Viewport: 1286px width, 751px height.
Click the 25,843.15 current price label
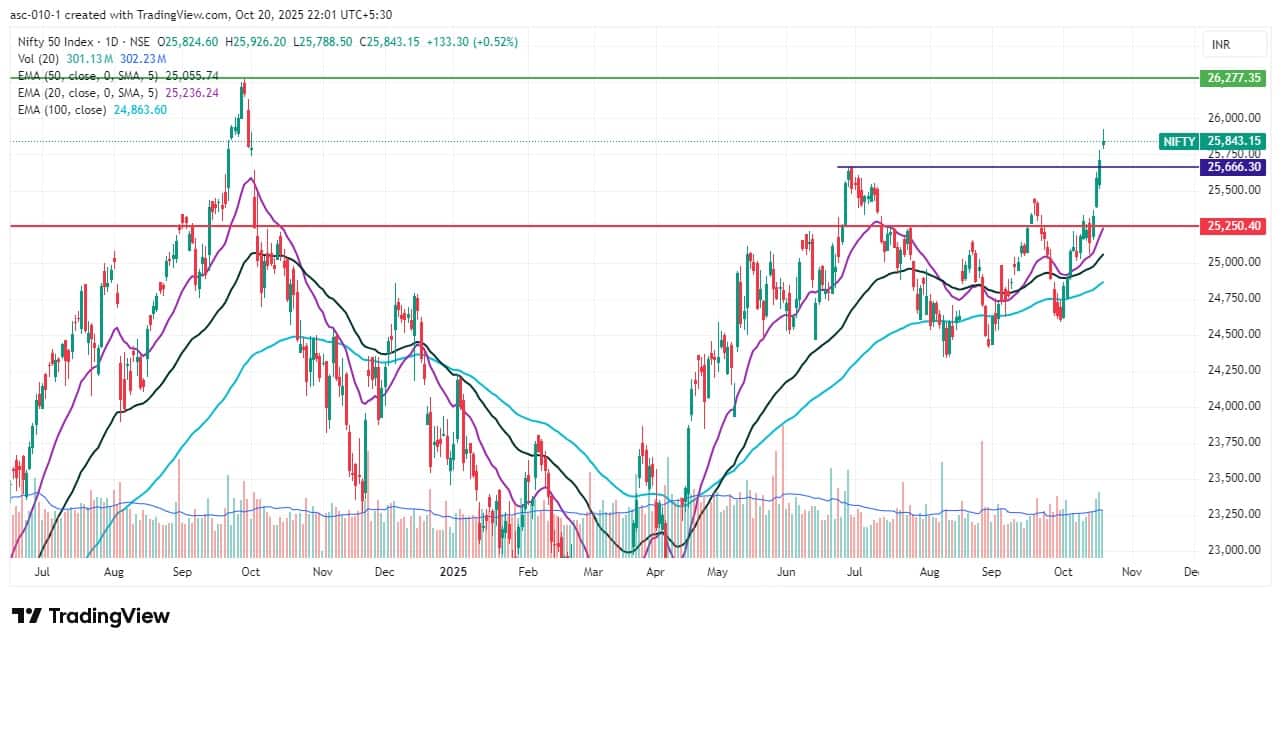tap(1234, 141)
